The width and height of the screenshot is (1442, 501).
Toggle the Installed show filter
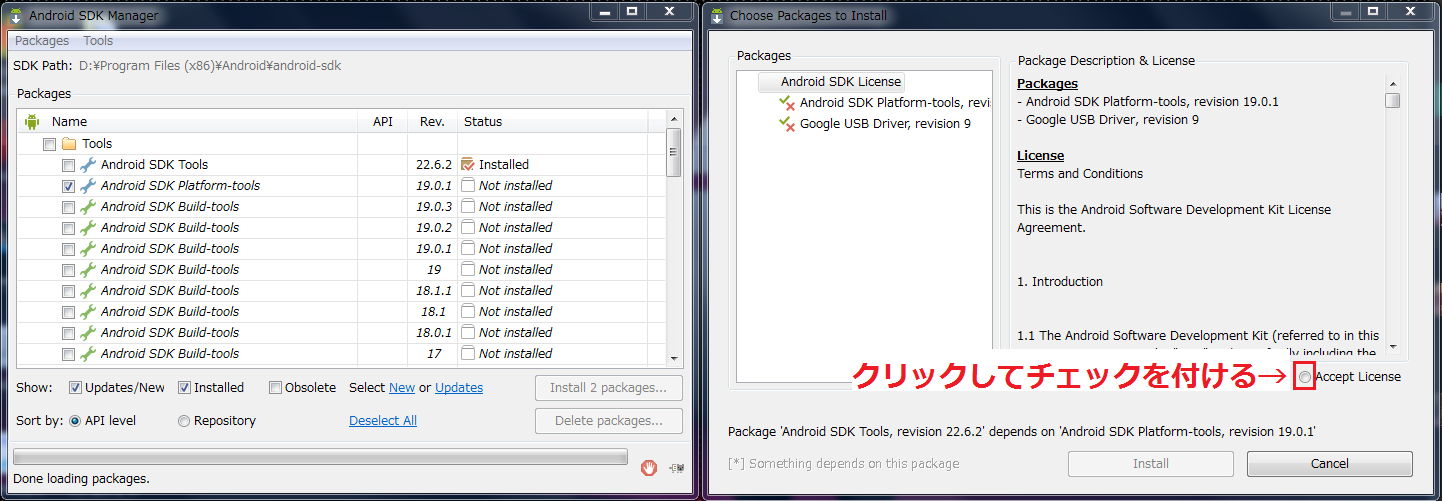184,388
